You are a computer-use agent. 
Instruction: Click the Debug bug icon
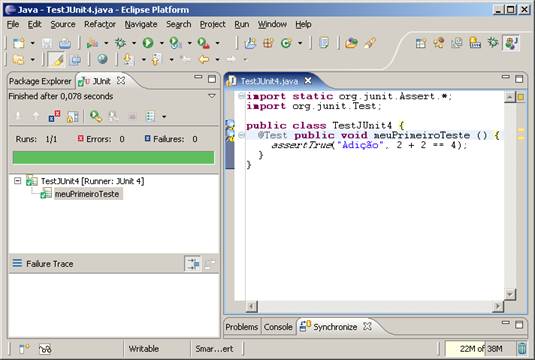(120, 43)
